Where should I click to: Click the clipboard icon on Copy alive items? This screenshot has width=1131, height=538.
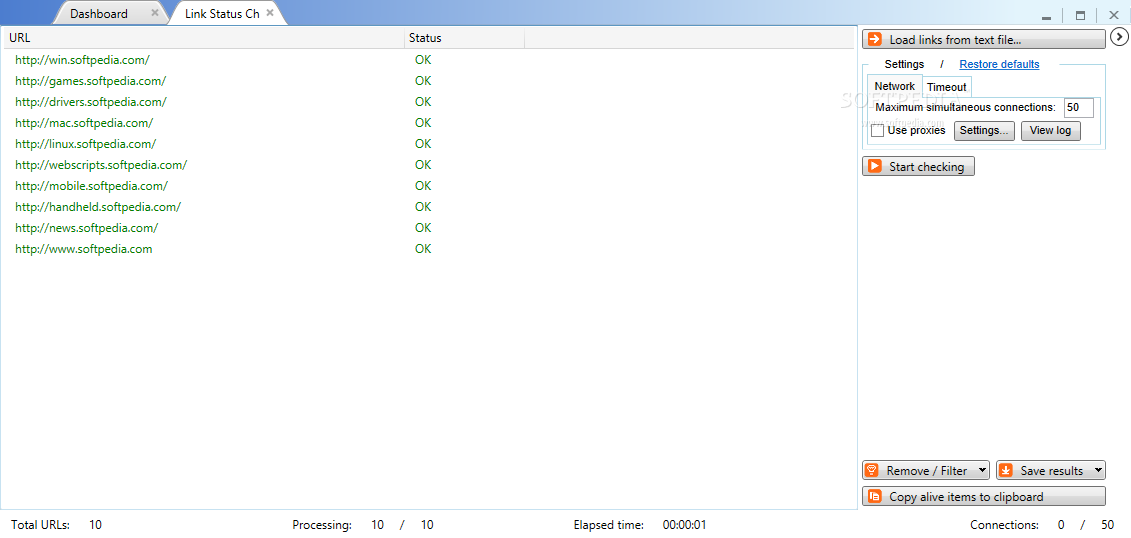[x=875, y=496]
